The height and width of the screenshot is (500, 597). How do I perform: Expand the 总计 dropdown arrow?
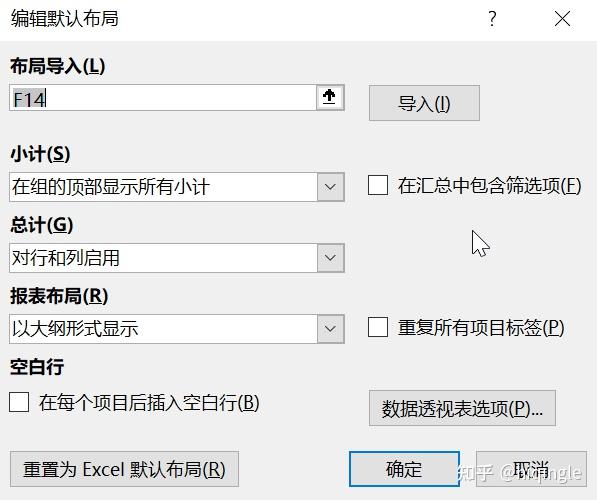click(x=330, y=258)
